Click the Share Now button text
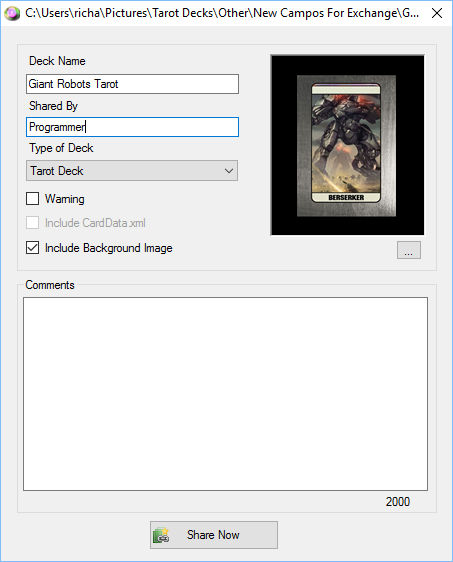This screenshot has height=562, width=453. (x=213, y=535)
